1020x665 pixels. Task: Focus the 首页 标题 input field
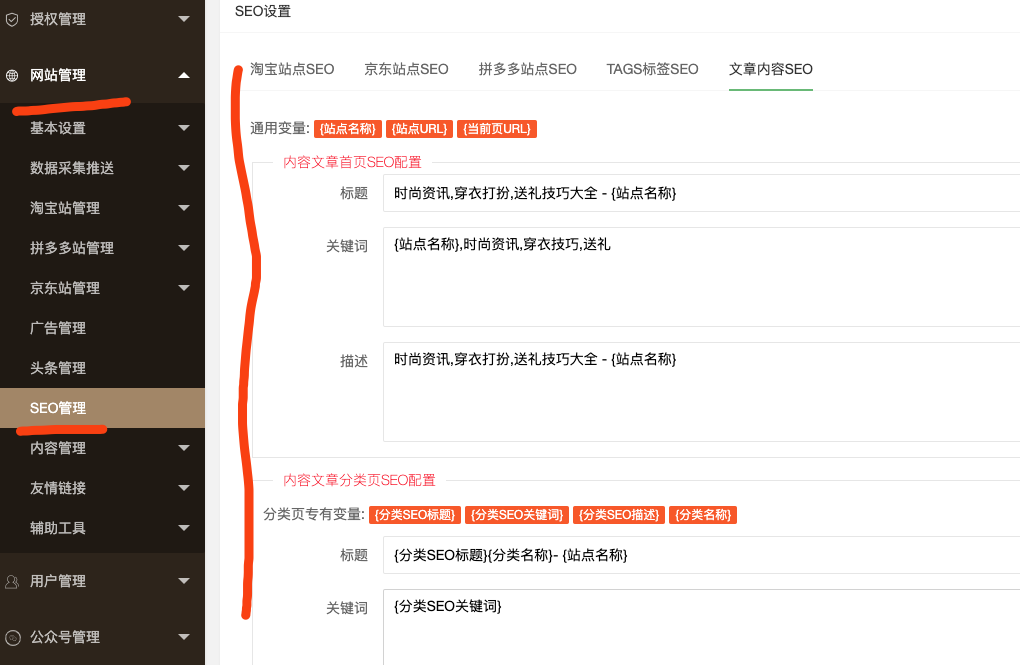pos(701,193)
